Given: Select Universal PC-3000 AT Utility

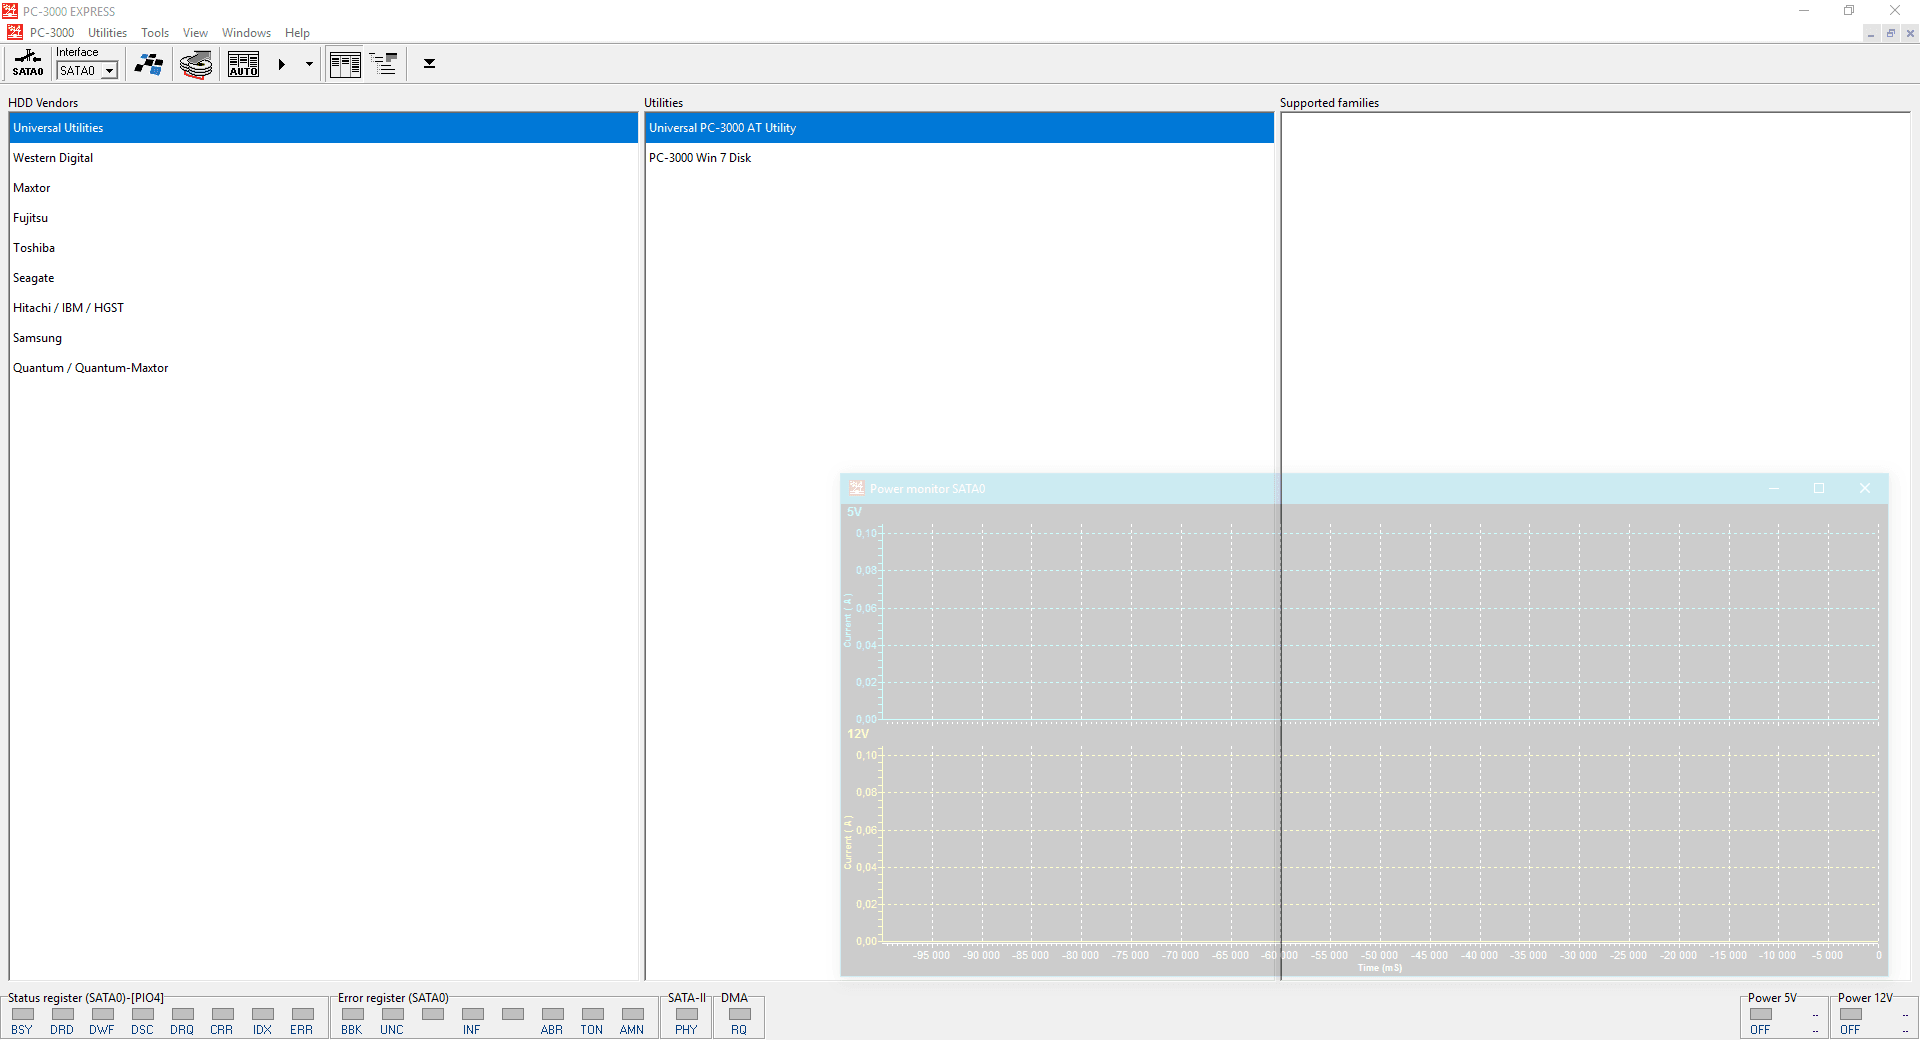Looking at the screenshot, I should click(959, 128).
